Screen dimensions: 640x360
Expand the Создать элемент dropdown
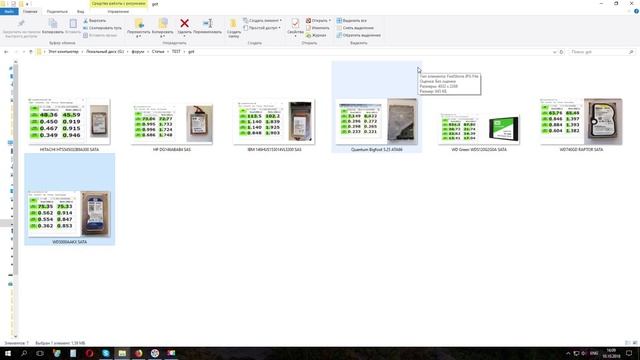[x=262, y=20]
